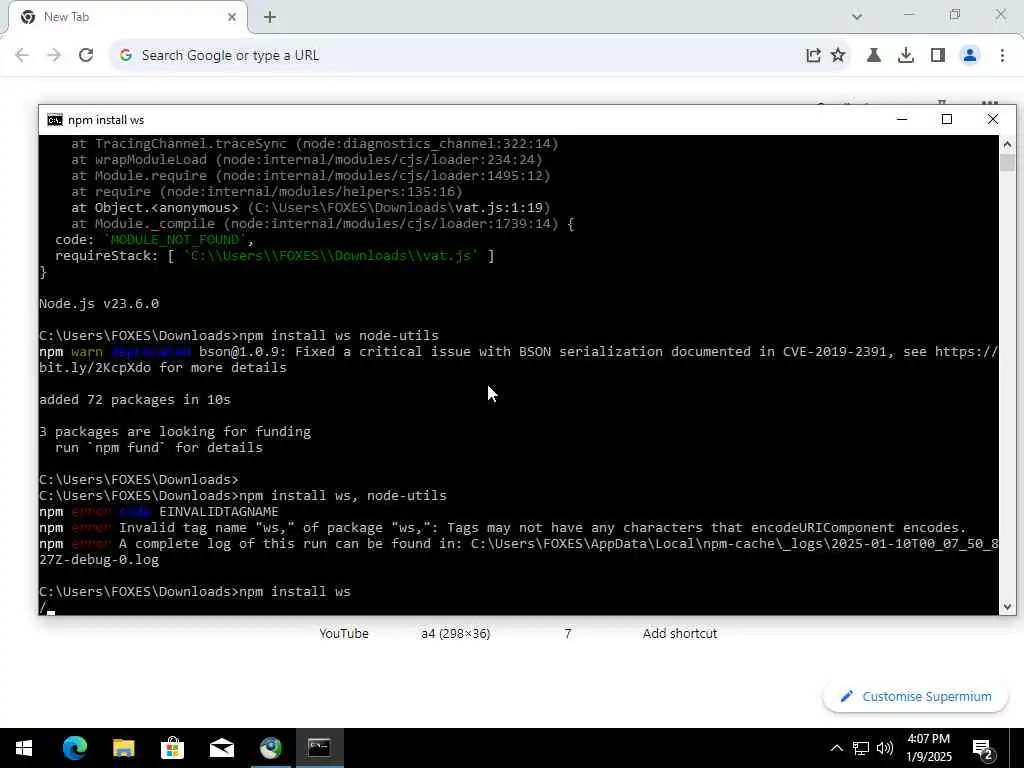Click the console scrollbar thumb
The width and height of the screenshot is (1024, 768).
click(x=1007, y=162)
